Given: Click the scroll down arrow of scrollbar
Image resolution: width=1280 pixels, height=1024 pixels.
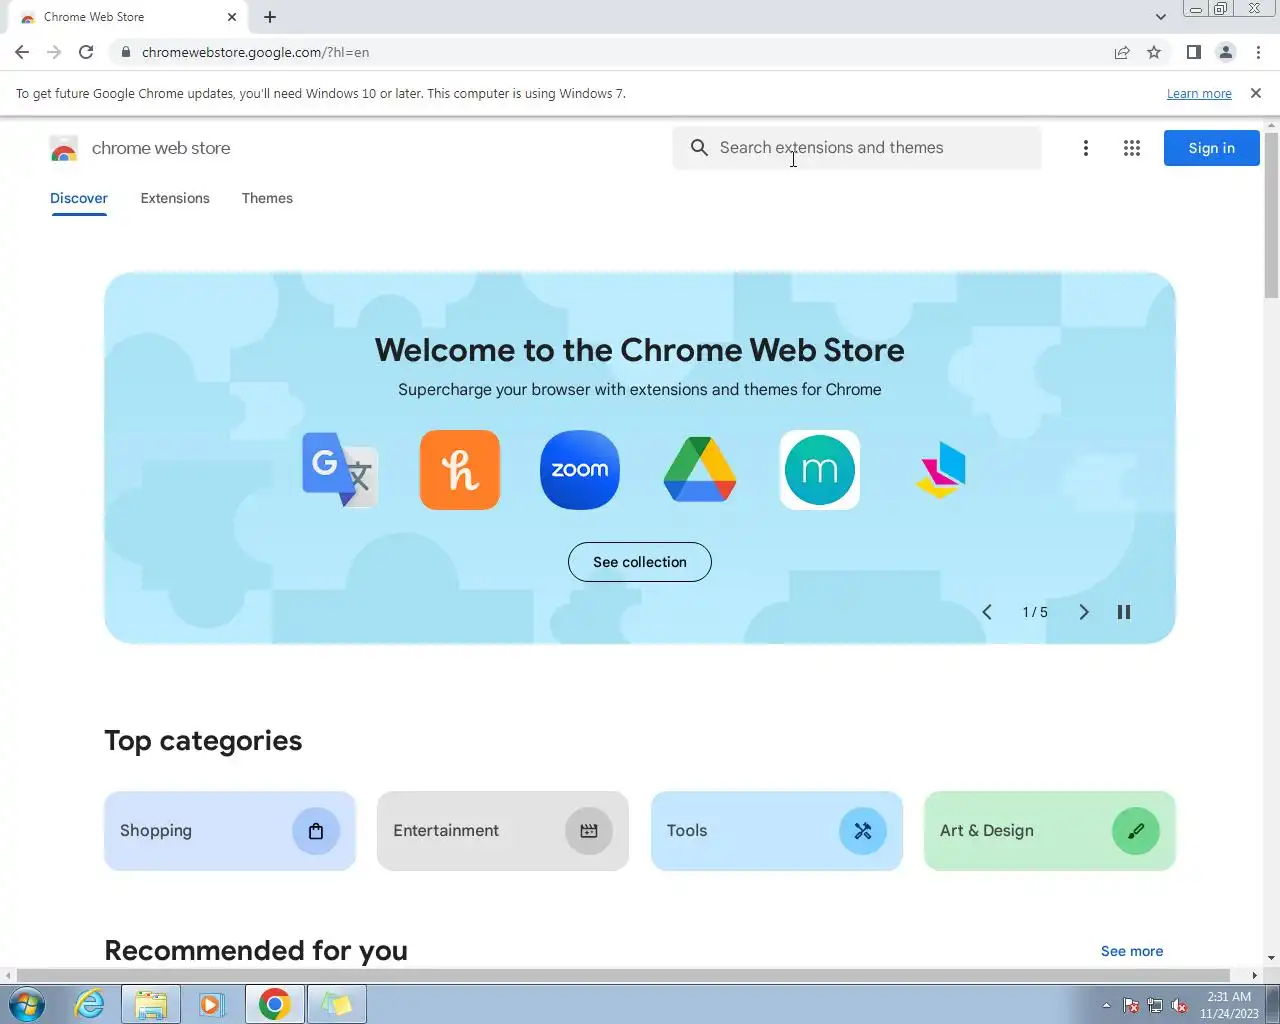Looking at the screenshot, I should click(1272, 958).
